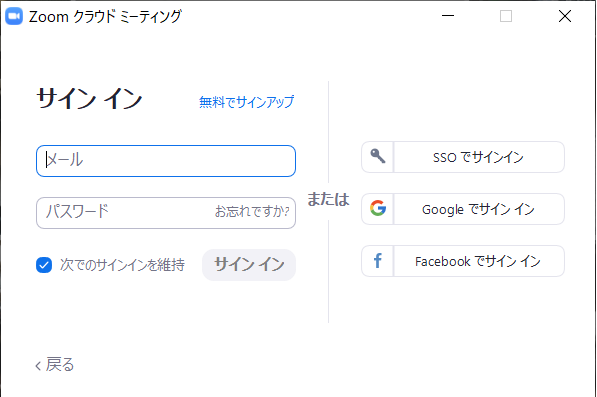The width and height of the screenshot is (597, 397).
Task: Click the Google G logo icon
Action: [x=378, y=208]
